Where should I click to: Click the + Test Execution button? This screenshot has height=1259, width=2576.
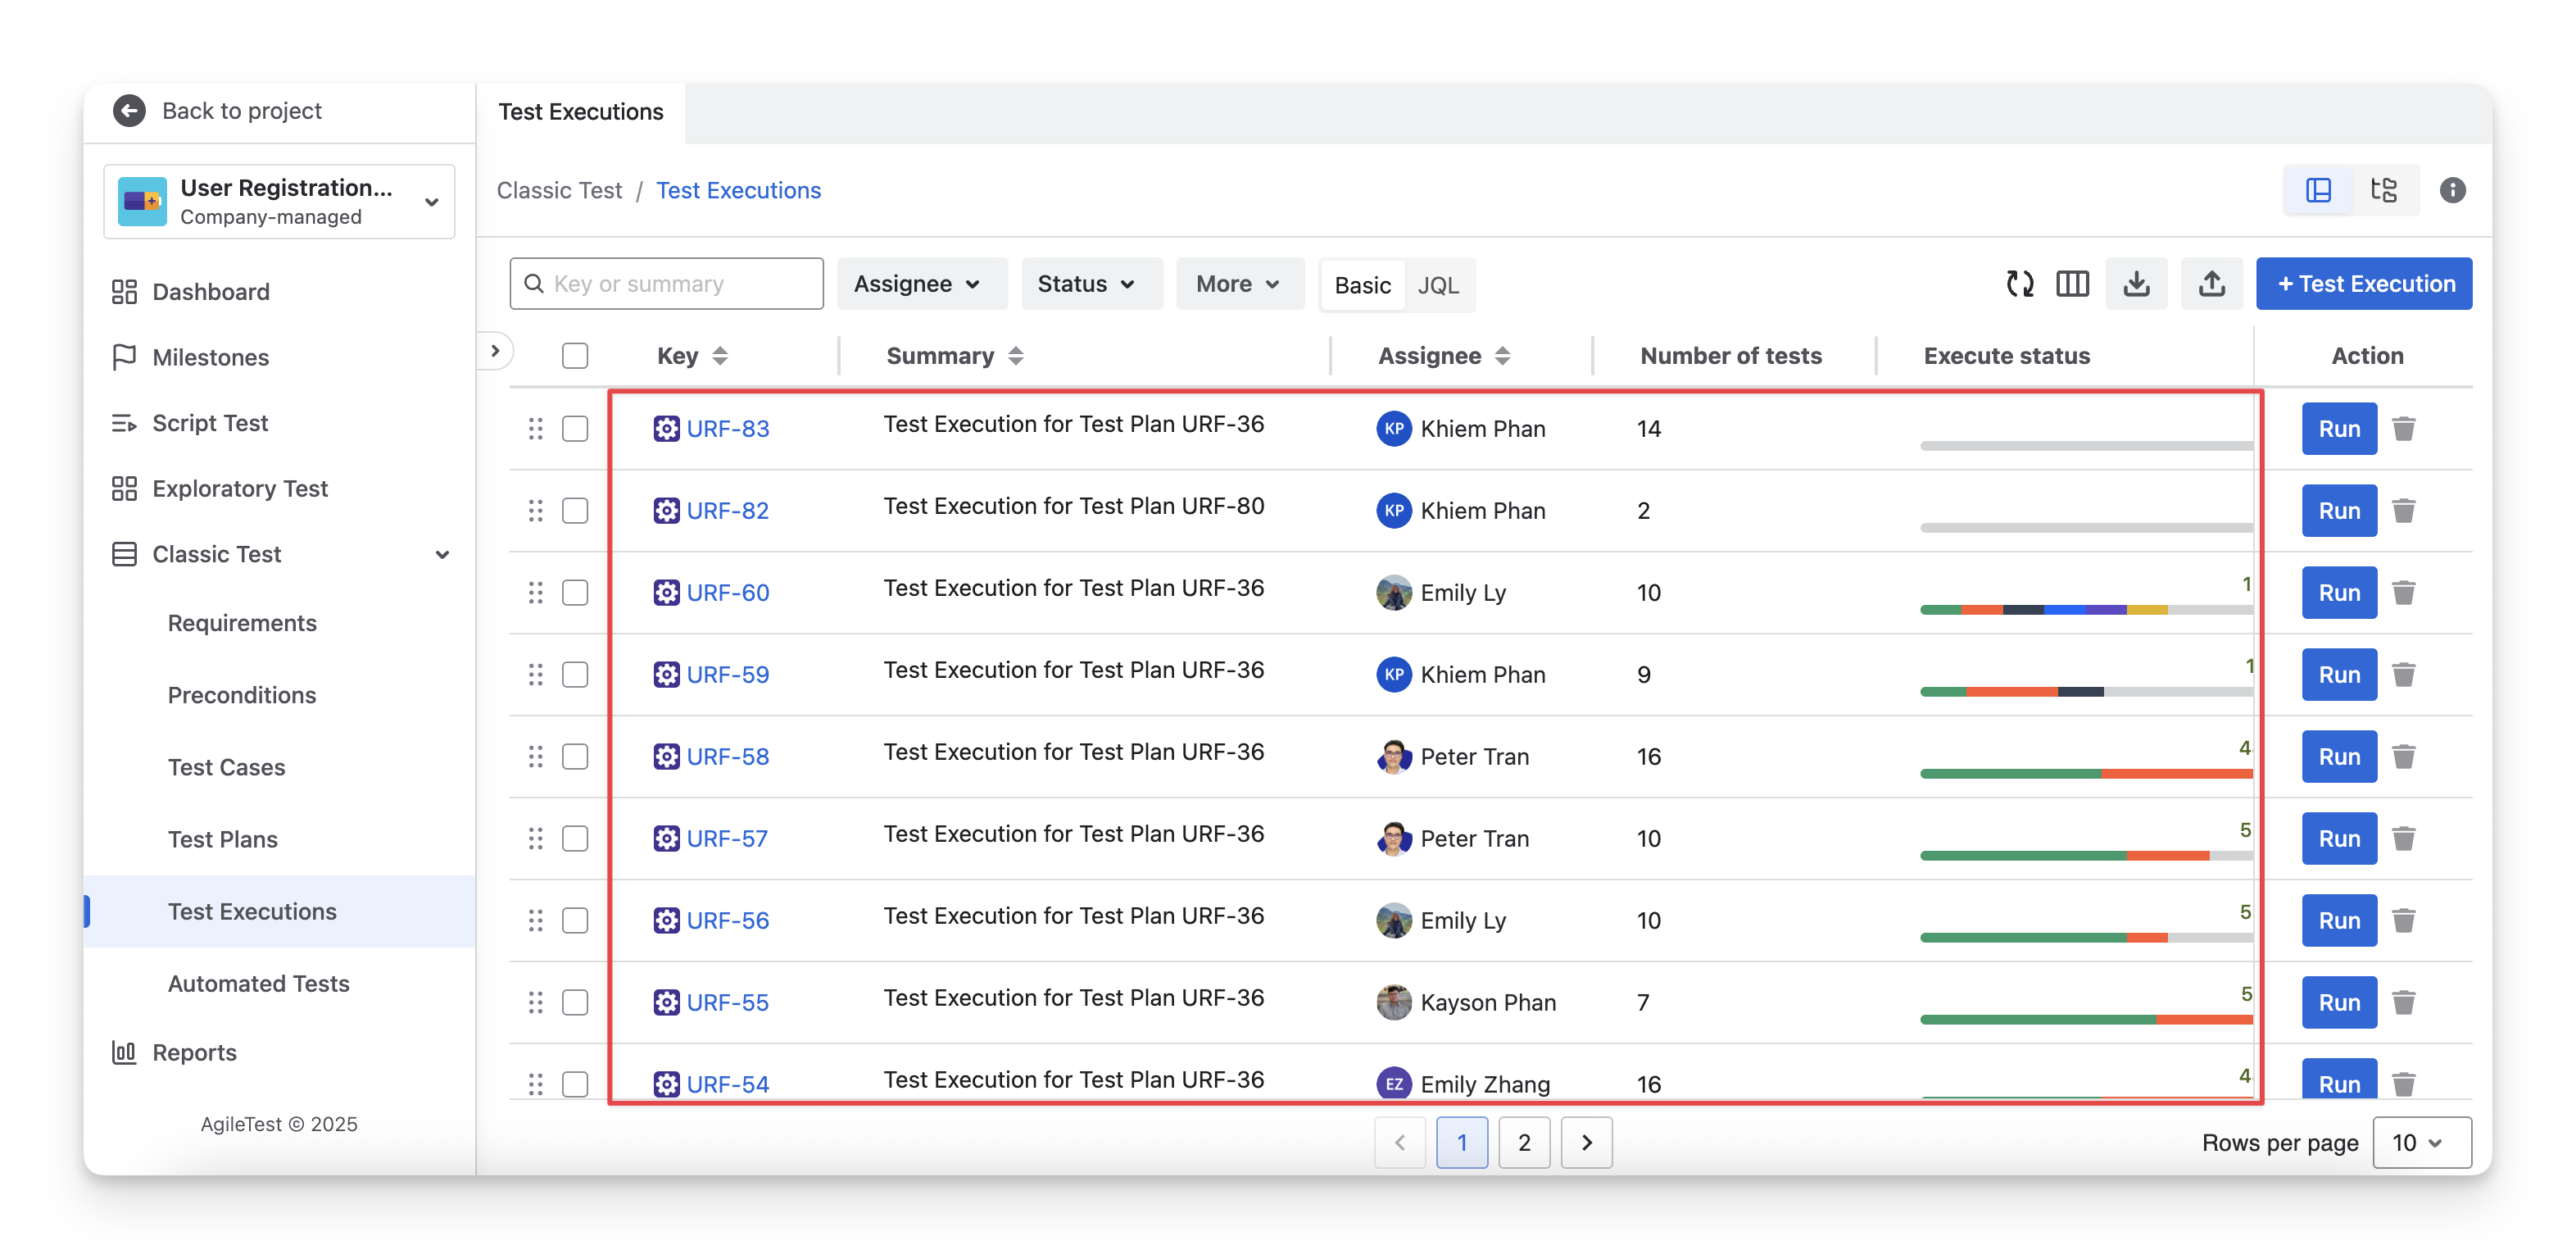pos(2364,284)
